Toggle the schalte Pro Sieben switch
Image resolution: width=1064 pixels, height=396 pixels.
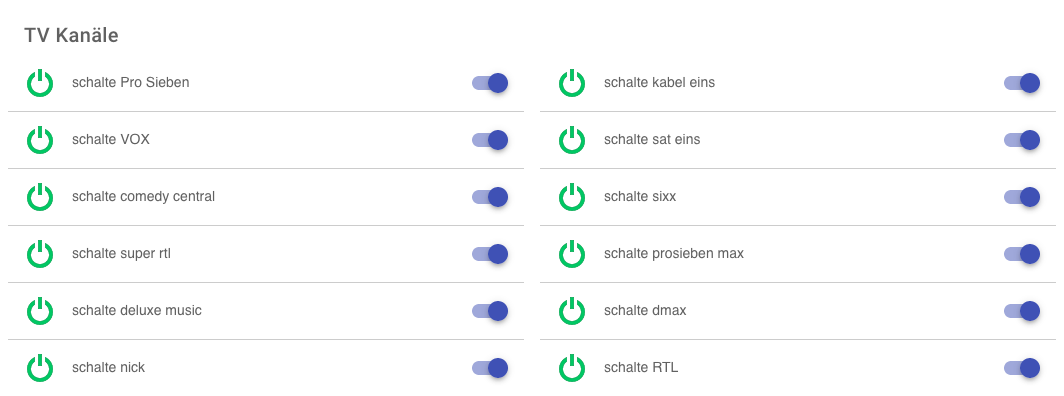click(x=490, y=83)
